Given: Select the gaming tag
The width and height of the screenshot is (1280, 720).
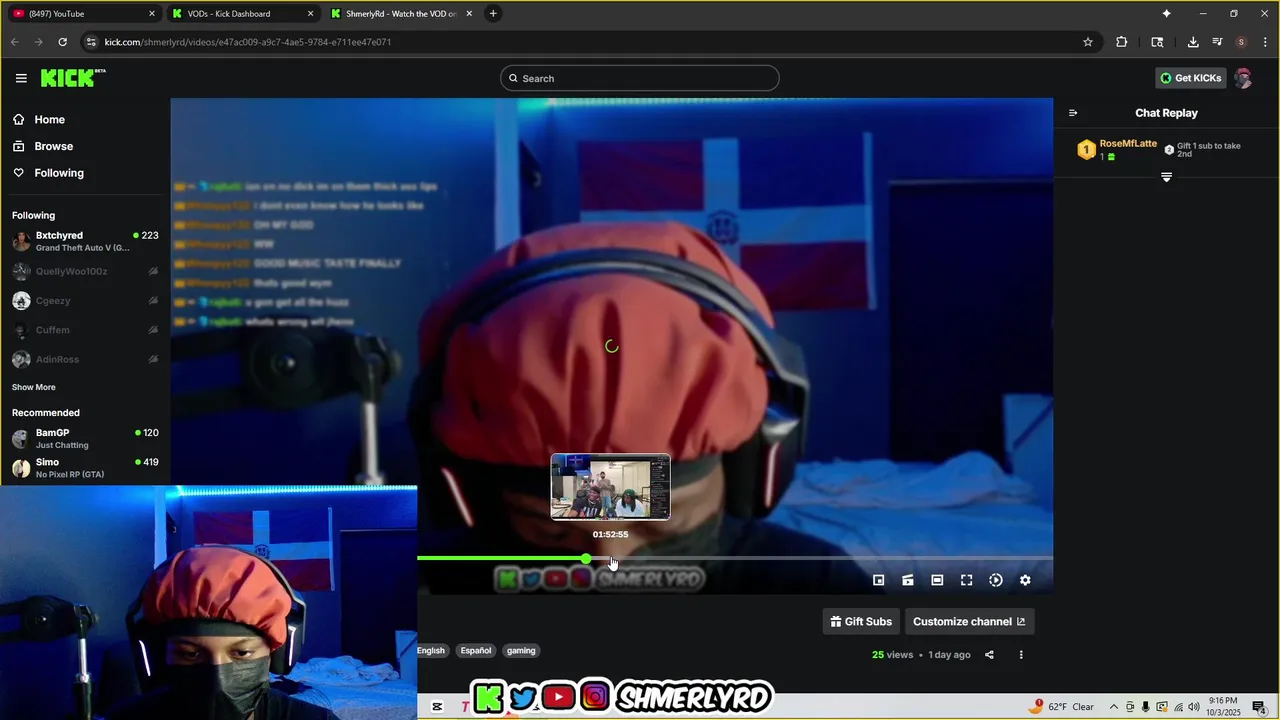Looking at the screenshot, I should coord(521,650).
